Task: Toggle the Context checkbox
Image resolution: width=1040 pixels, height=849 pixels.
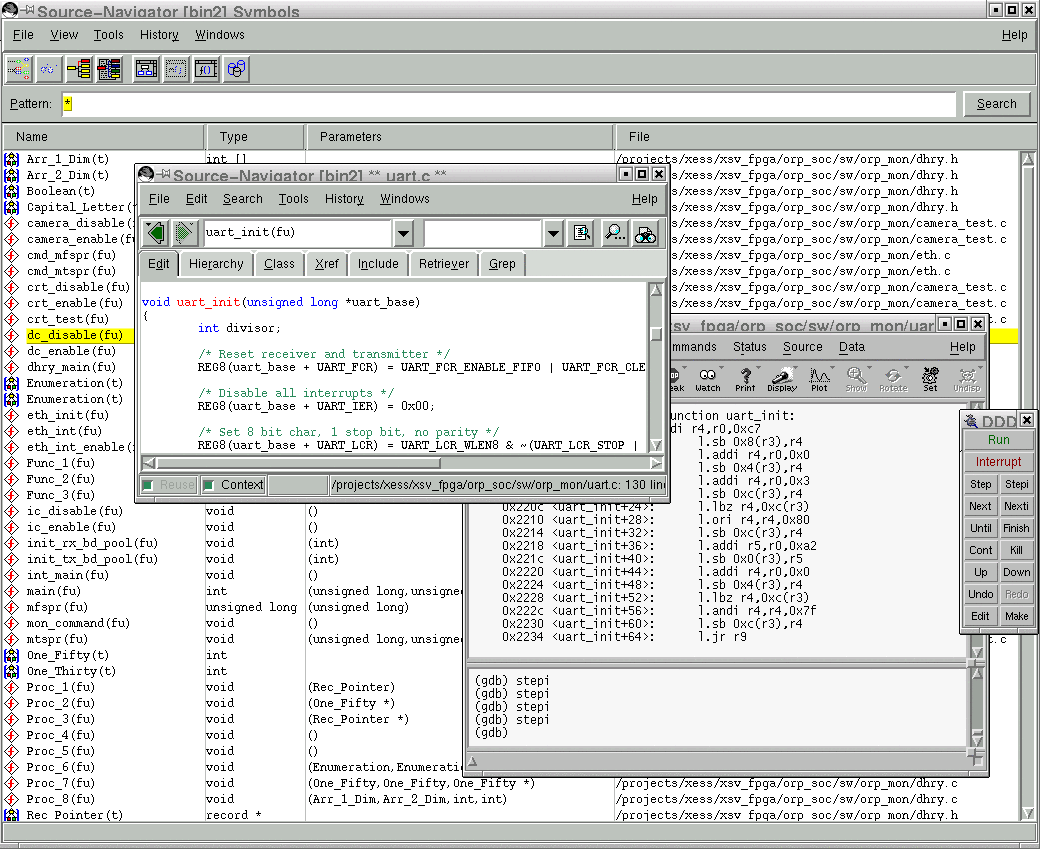Action: tap(209, 485)
